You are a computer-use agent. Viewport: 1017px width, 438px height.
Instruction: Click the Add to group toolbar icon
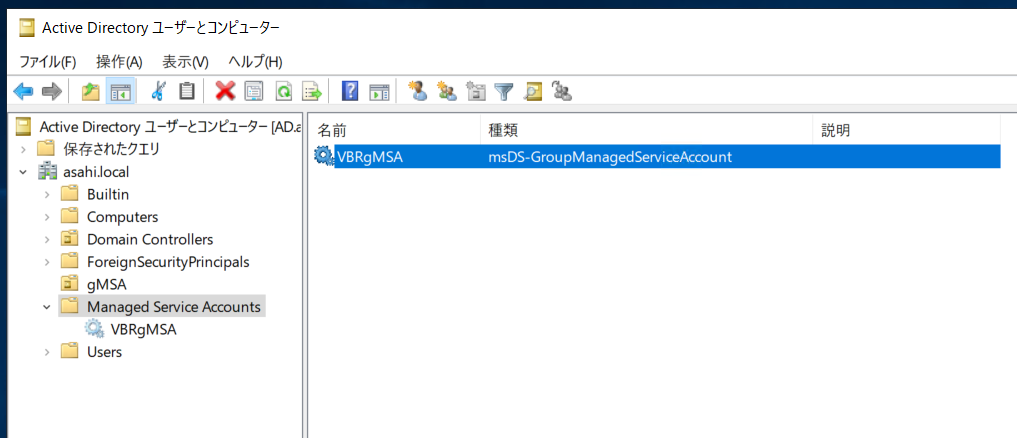pos(562,91)
